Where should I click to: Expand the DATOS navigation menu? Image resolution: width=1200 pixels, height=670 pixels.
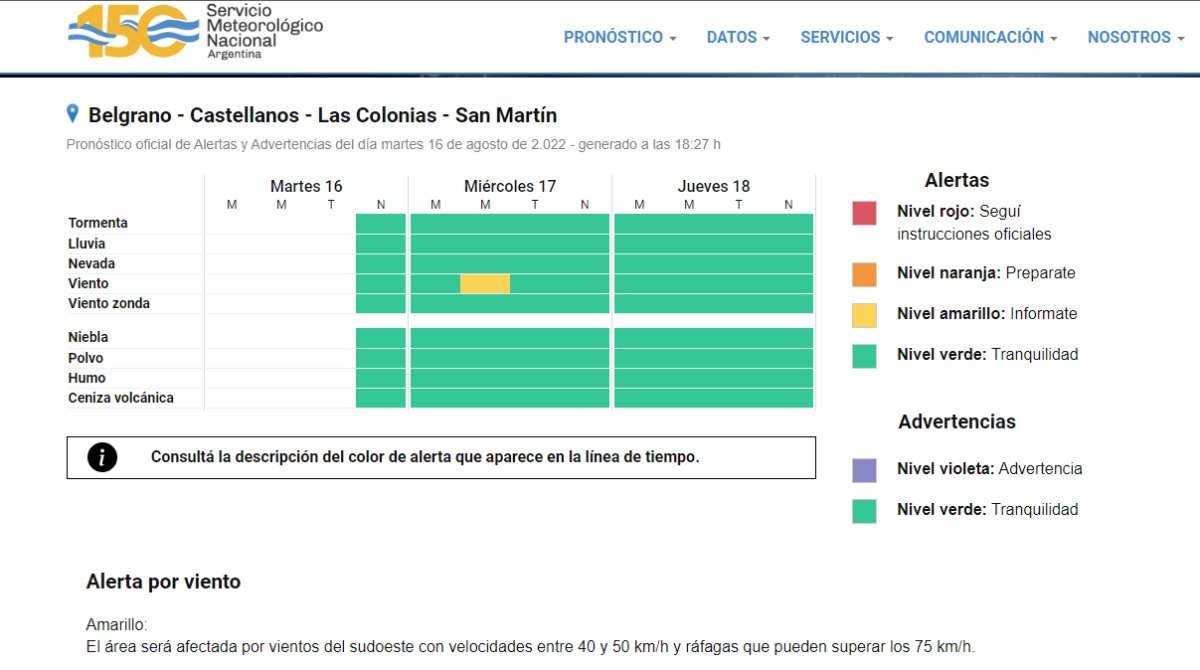[738, 37]
